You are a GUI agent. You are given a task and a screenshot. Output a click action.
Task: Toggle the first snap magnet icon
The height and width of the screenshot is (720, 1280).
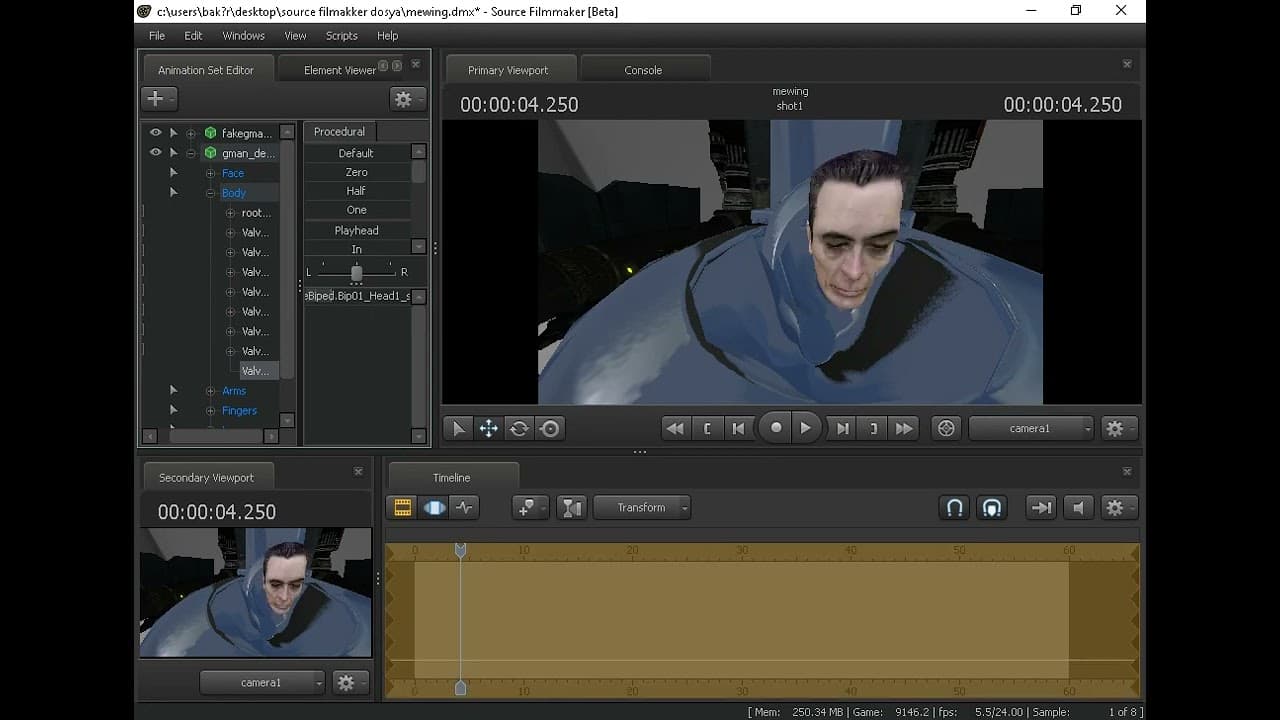pyautogui.click(x=955, y=507)
